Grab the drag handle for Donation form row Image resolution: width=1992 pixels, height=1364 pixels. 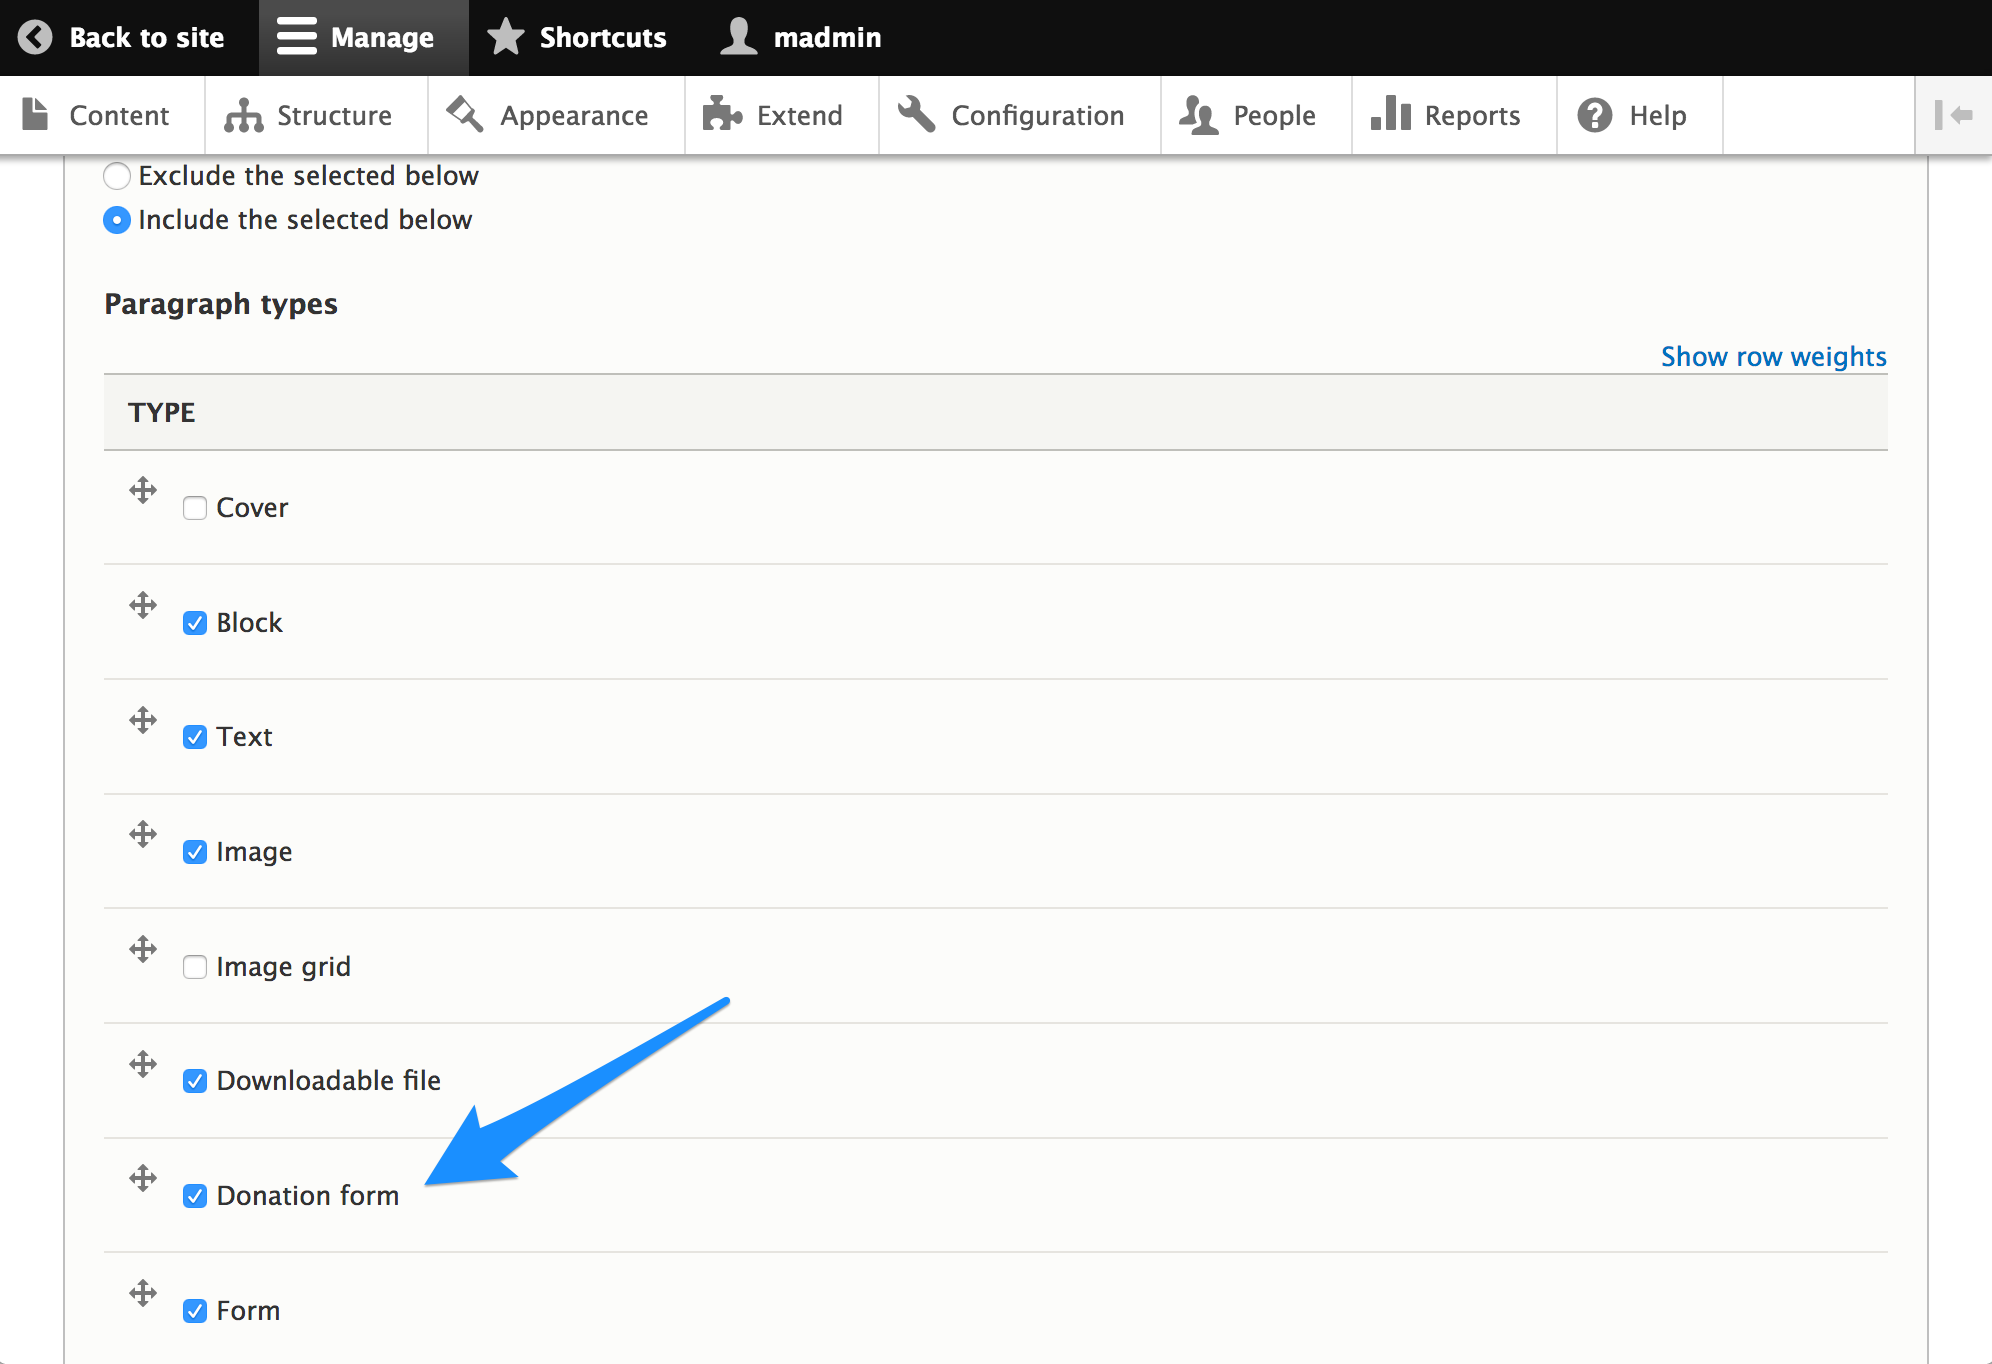(143, 1178)
